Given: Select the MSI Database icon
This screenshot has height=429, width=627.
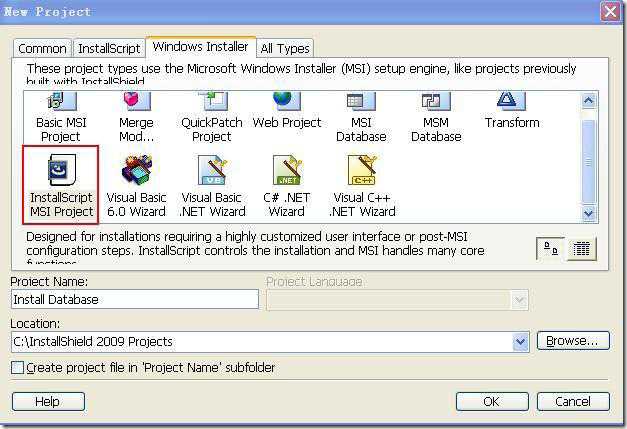Looking at the screenshot, I should [361, 101].
